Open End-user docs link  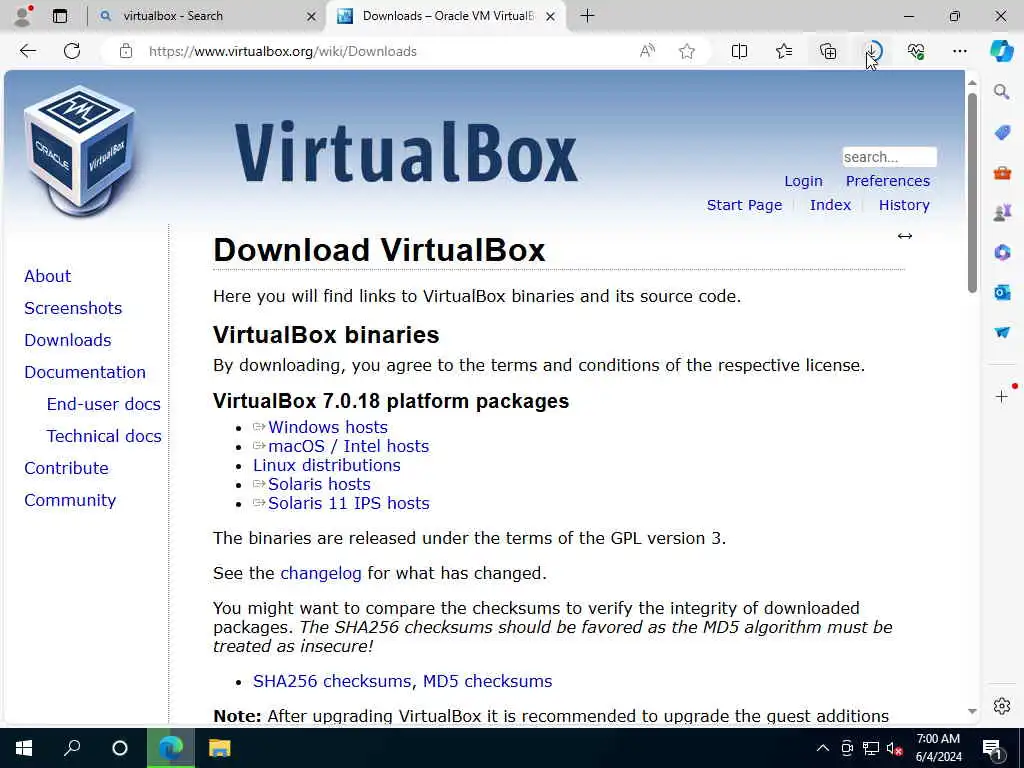103,404
